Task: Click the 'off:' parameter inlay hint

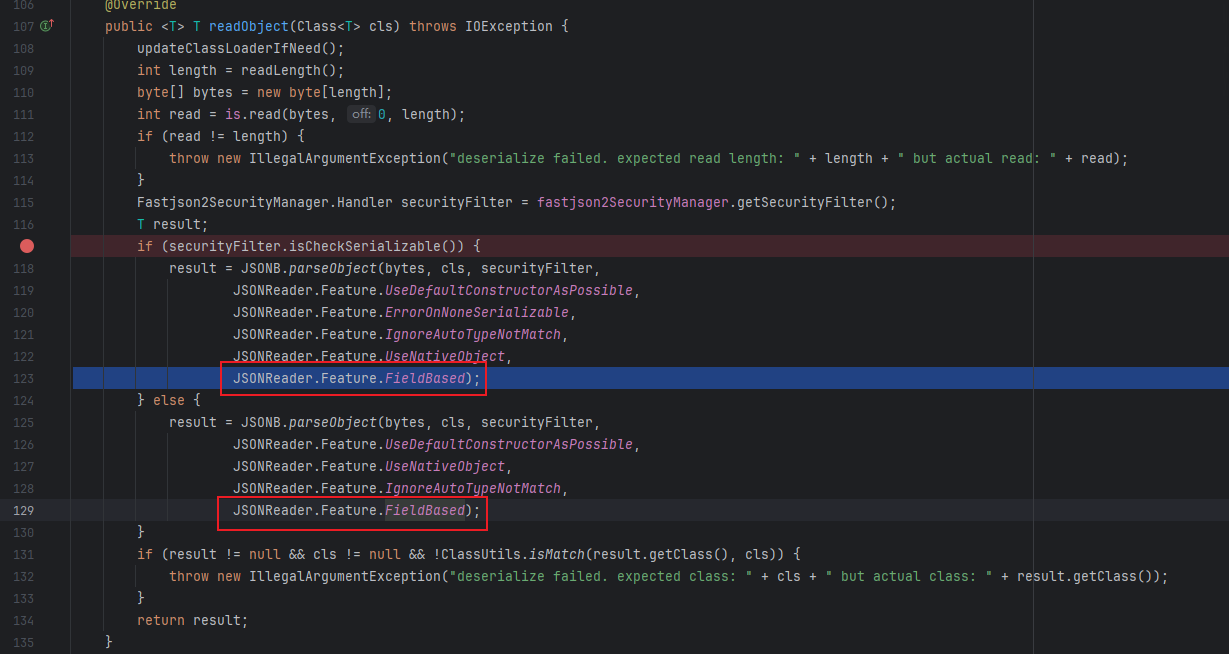Action: pyautogui.click(x=360, y=114)
